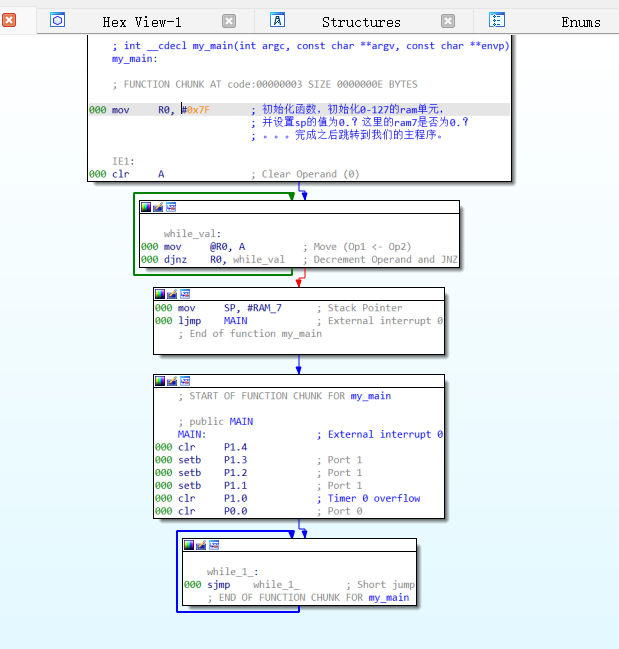Click graph-view icon in while_val block
The width and height of the screenshot is (619, 649).
tap(171, 207)
